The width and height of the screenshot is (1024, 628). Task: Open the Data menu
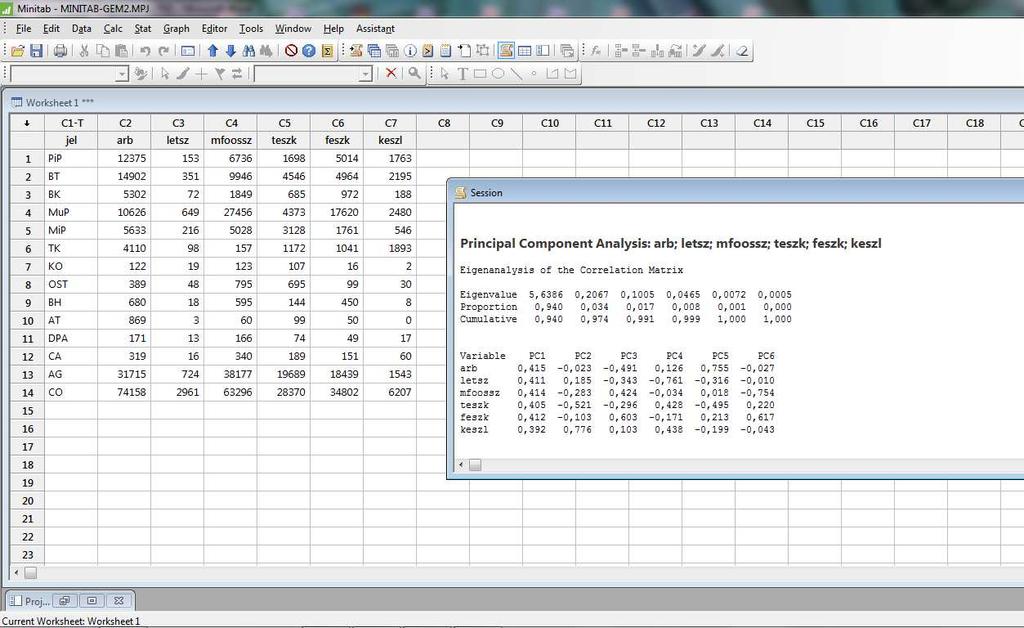(81, 29)
